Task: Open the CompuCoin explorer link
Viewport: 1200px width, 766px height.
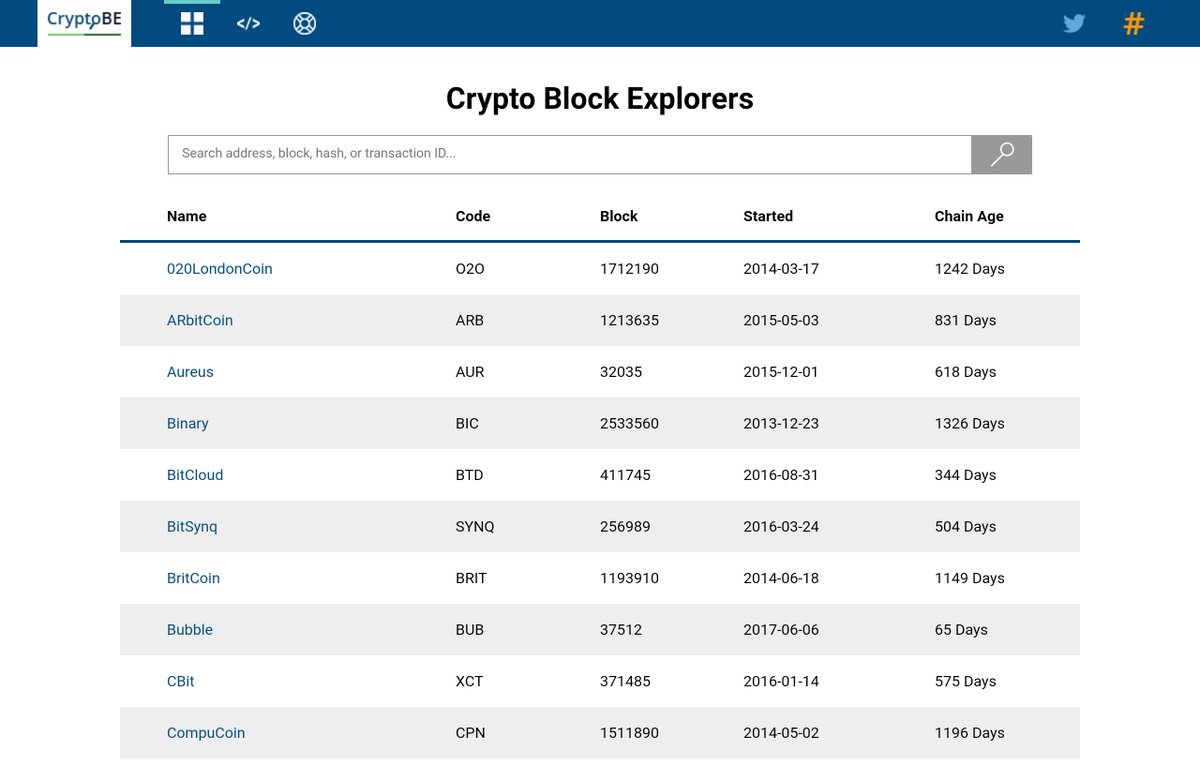Action: 206,733
